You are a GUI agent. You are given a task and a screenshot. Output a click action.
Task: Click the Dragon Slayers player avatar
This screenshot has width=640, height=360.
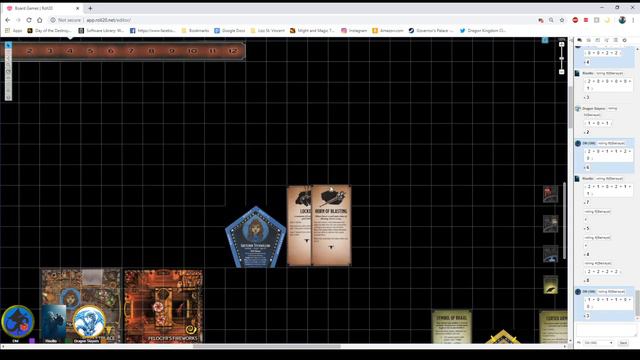89,322
